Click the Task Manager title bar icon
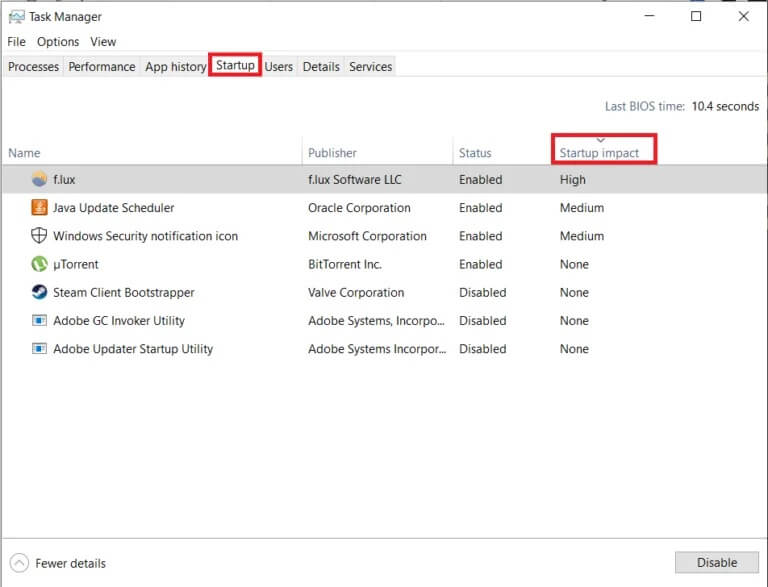The width and height of the screenshot is (768, 587). tap(16, 17)
